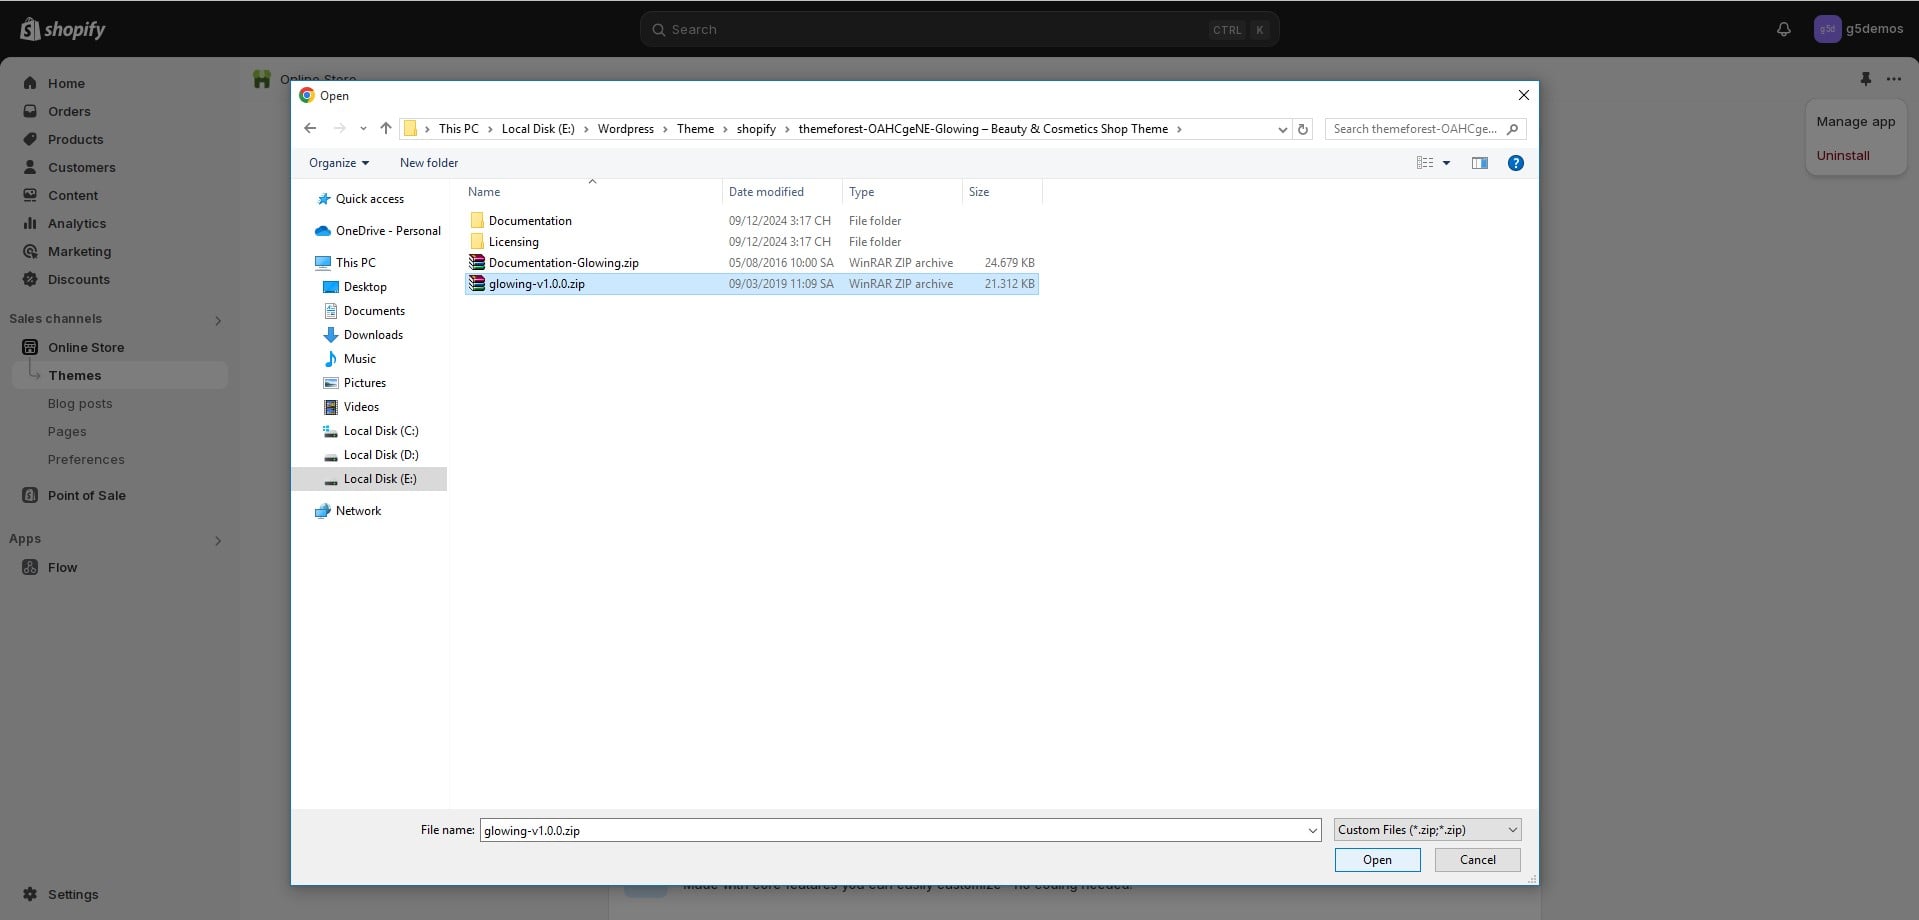Refresh the folder listing
This screenshot has width=1919, height=920.
(x=1303, y=129)
